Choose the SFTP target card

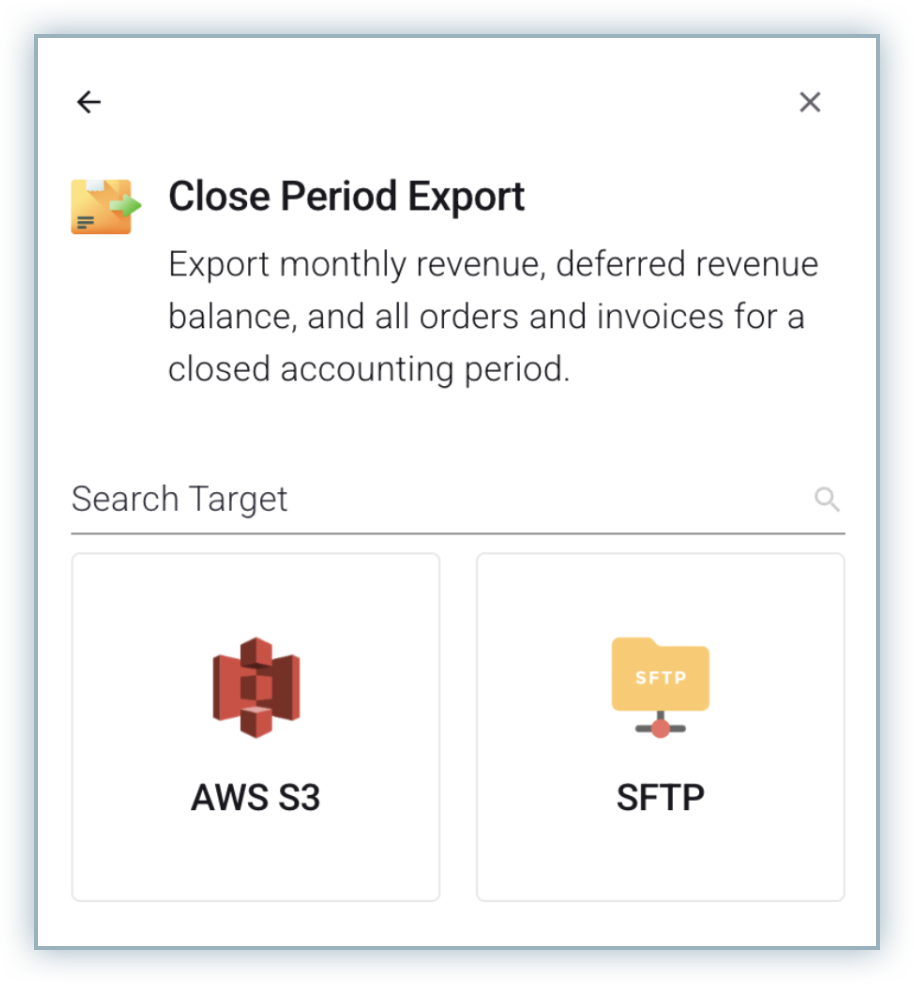(x=660, y=620)
